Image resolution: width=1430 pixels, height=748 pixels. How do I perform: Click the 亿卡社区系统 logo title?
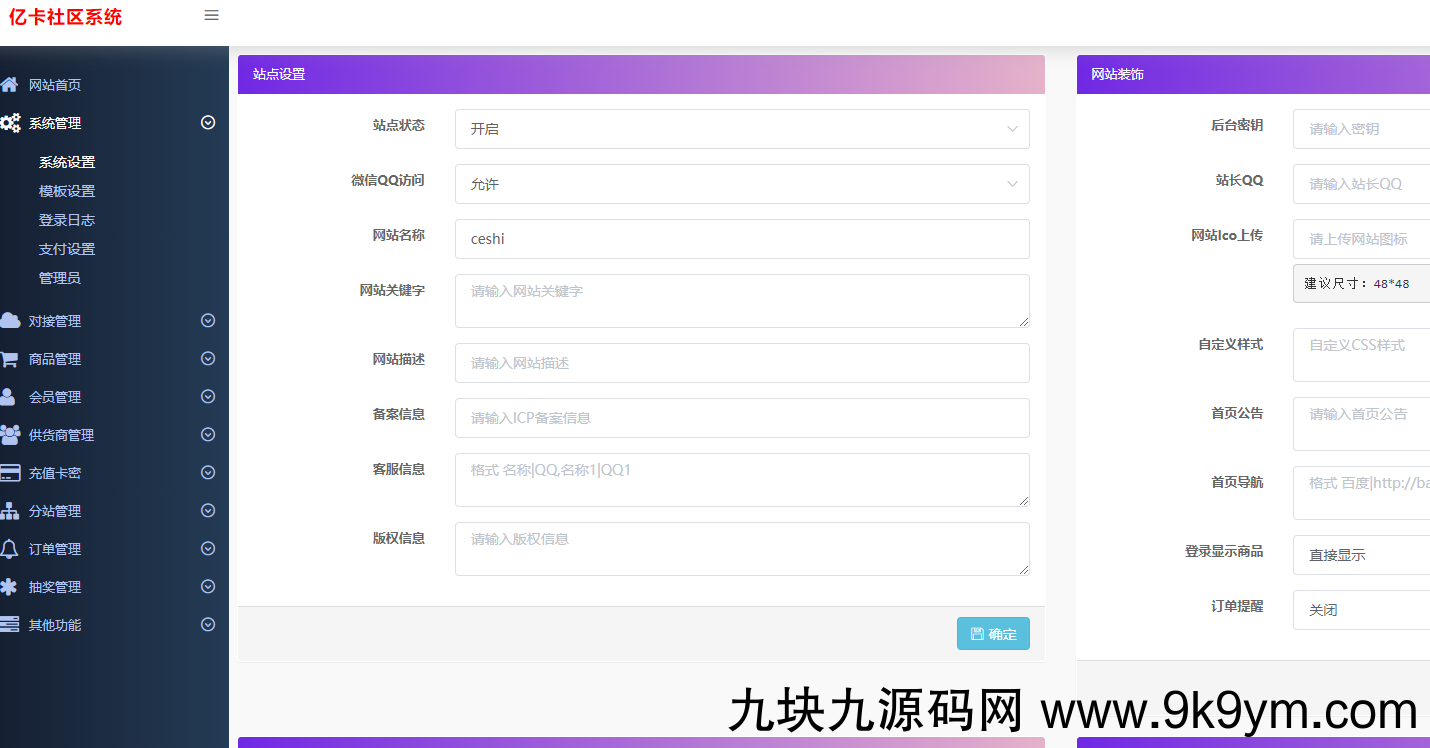pyautogui.click(x=66, y=17)
